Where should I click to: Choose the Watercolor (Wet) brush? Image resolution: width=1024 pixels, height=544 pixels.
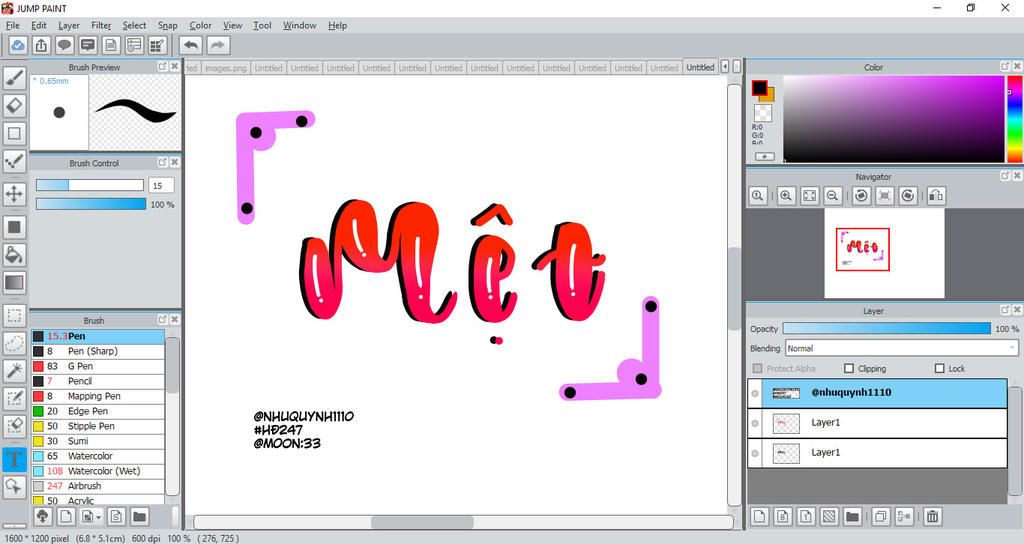click(x=98, y=471)
